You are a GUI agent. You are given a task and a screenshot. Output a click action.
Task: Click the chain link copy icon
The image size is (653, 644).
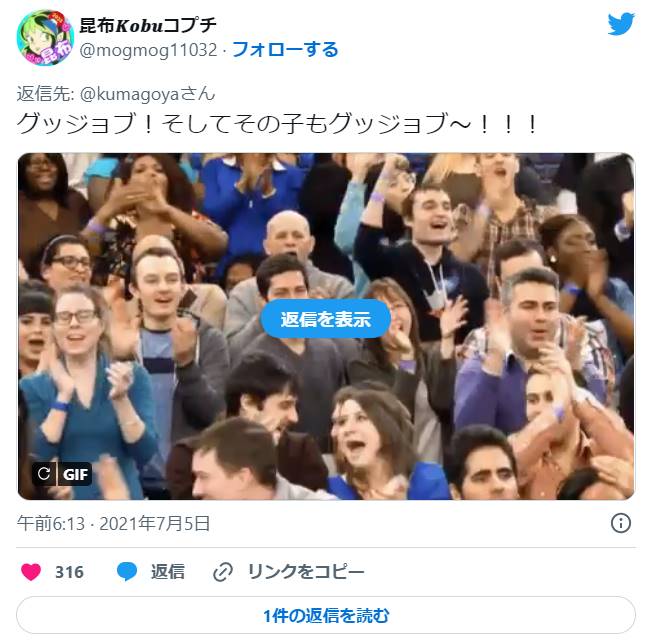coord(223,572)
